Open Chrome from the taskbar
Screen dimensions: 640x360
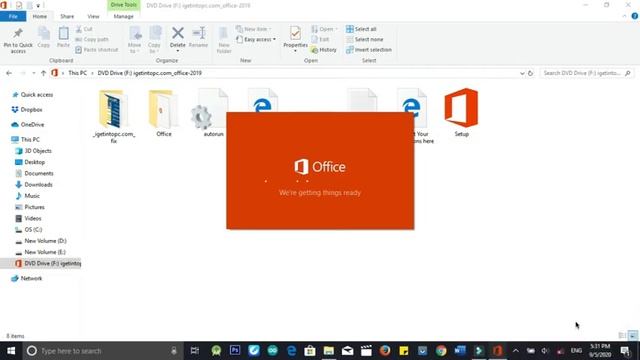tap(441, 351)
